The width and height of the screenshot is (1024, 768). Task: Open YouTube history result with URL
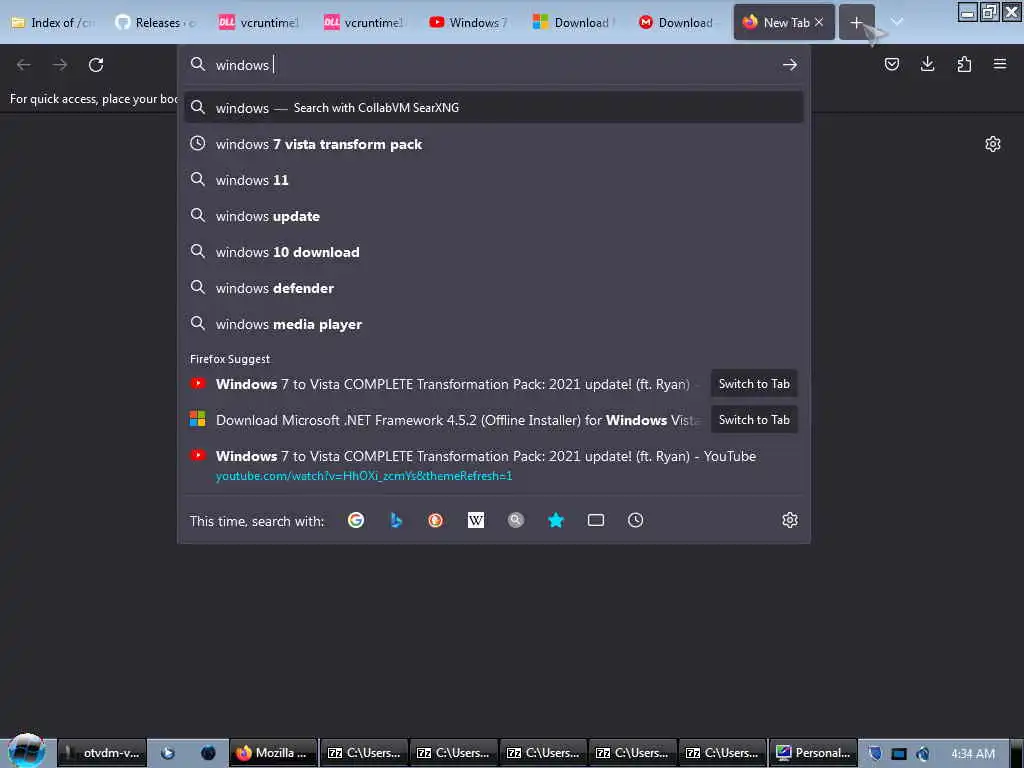494,465
